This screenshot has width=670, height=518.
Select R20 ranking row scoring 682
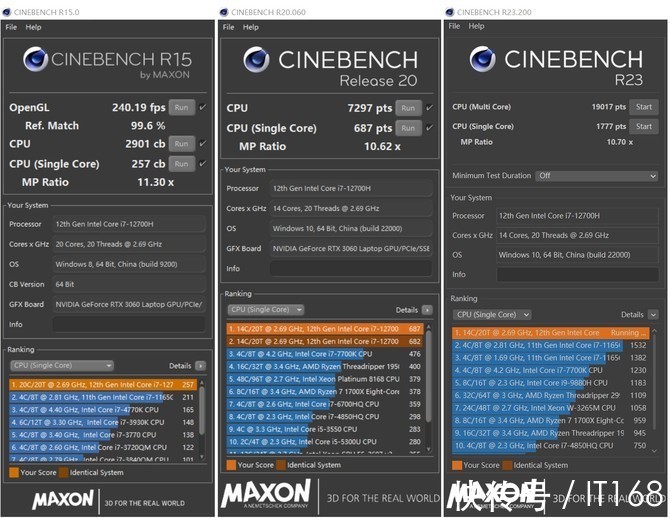click(x=325, y=341)
